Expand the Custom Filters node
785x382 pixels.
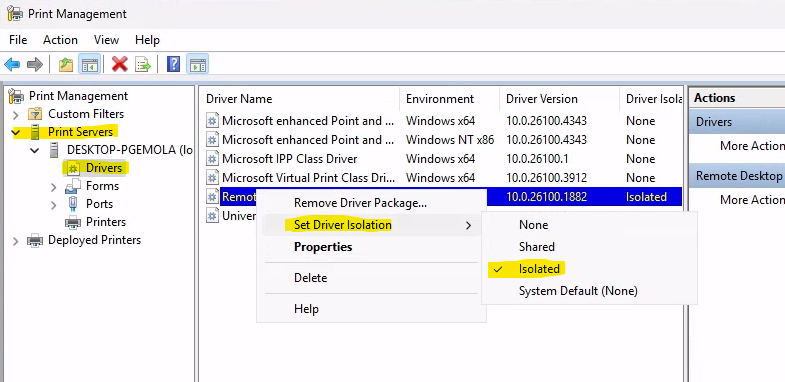pos(16,115)
